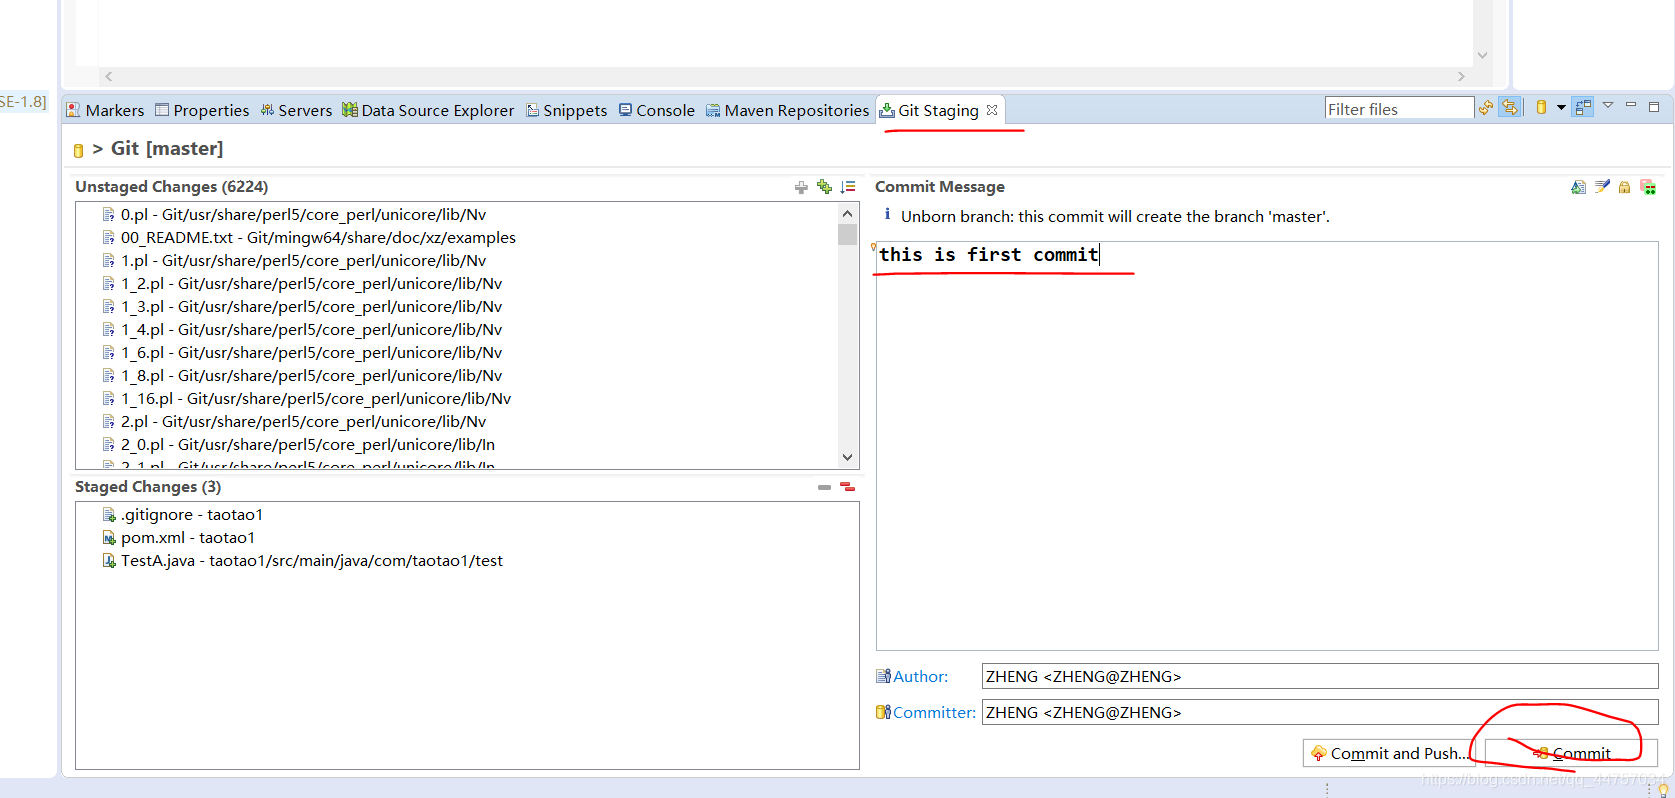Toggle Add Change-Id icon
This screenshot has height=798, width=1675.
[1648, 187]
